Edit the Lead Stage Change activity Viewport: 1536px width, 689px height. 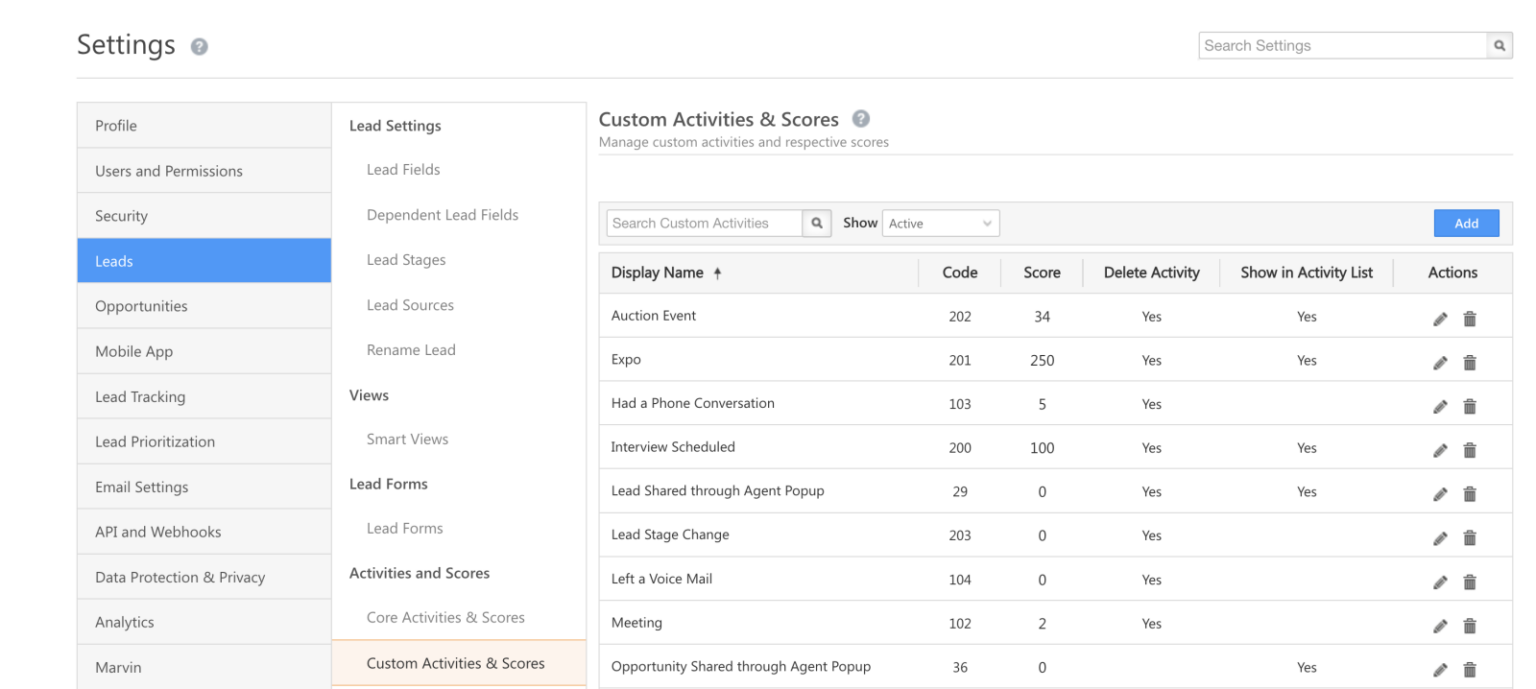point(1440,538)
